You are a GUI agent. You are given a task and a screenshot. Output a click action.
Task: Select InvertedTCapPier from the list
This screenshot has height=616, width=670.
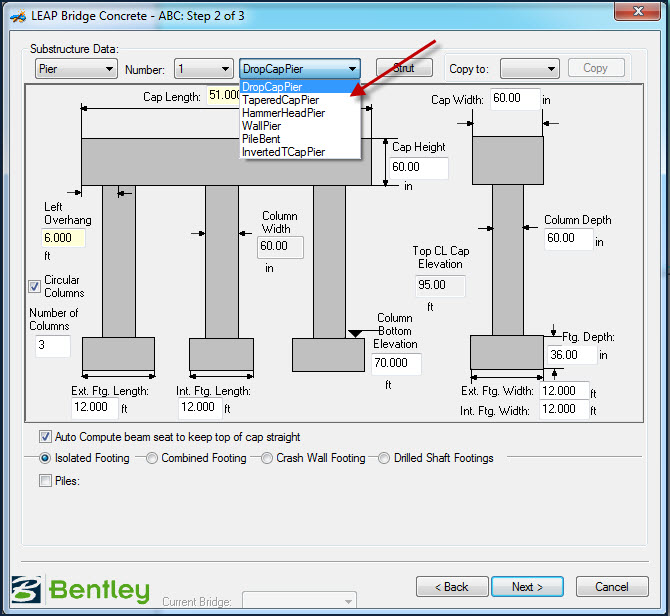[x=300, y=152]
